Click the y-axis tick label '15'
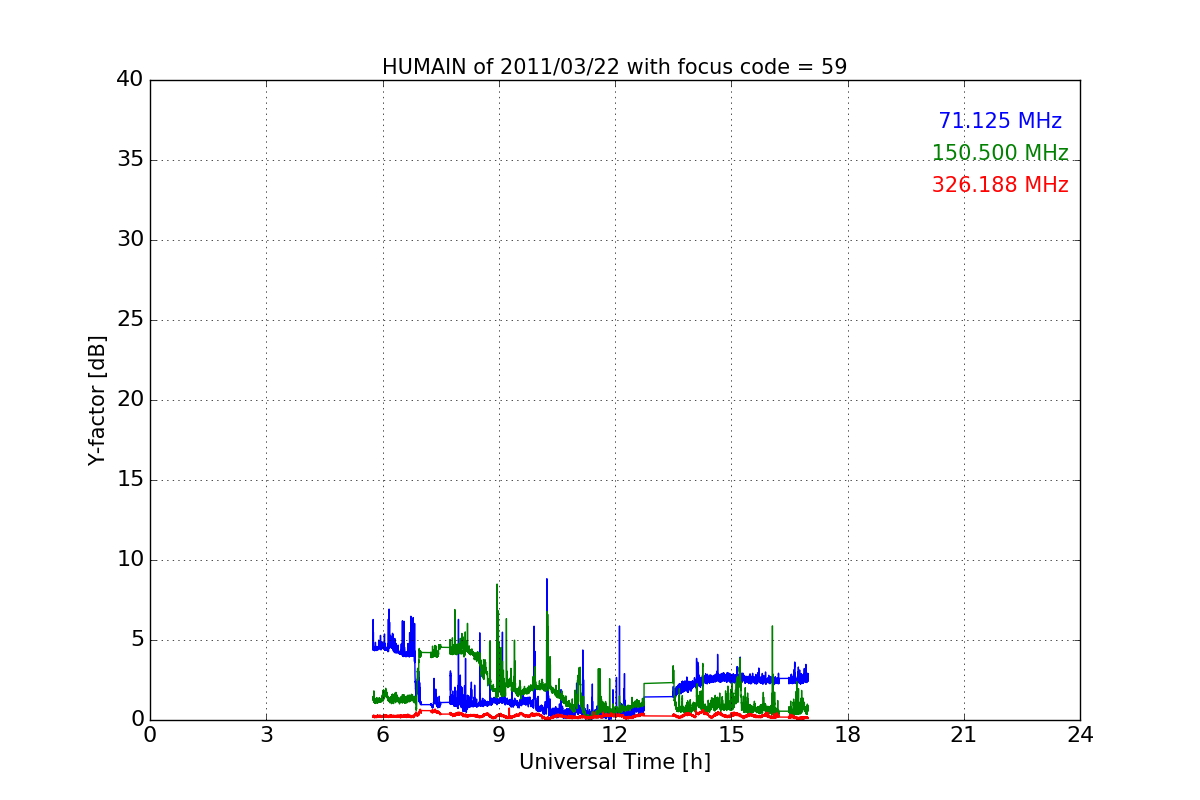 point(130,480)
